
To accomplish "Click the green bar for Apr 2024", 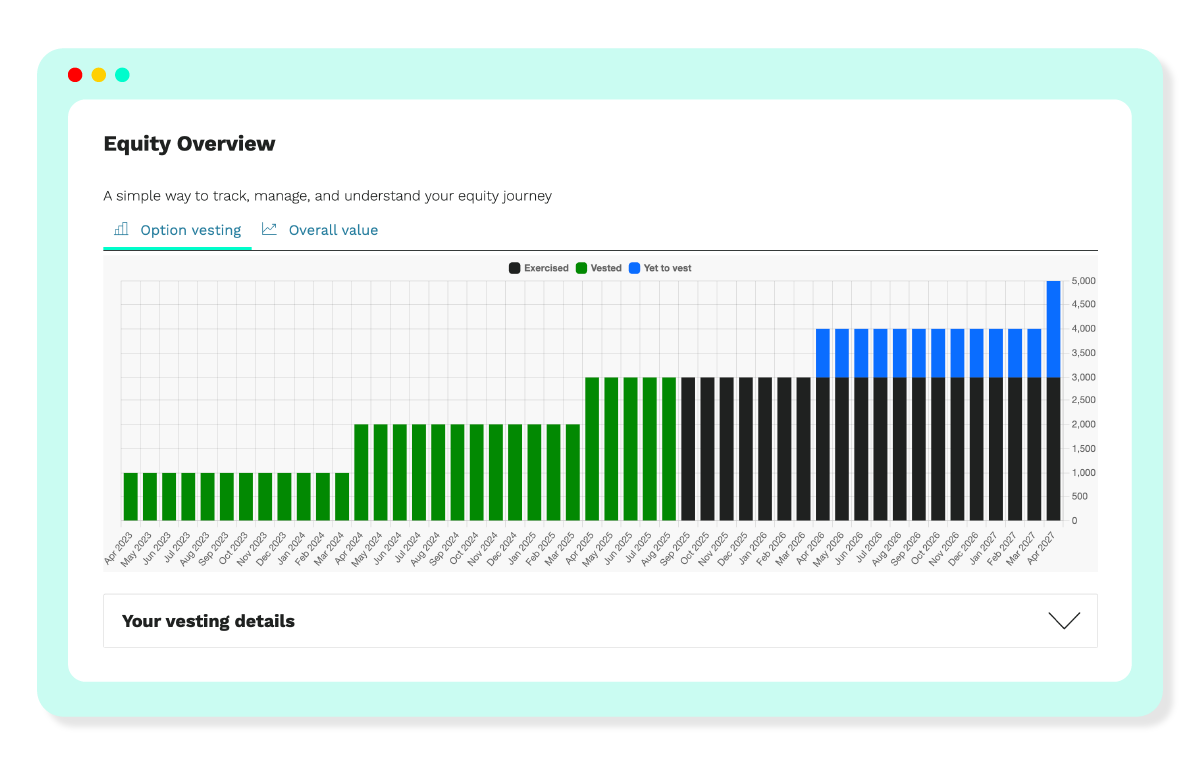I will [361, 472].
